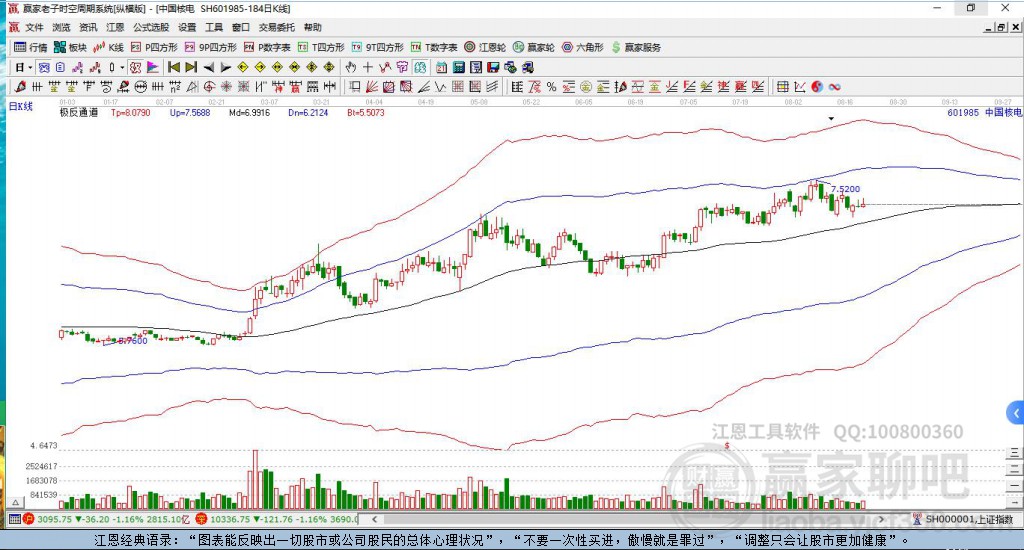Select the crosshair cursor tool
Screen dimensions: 1024x550
tap(368, 67)
